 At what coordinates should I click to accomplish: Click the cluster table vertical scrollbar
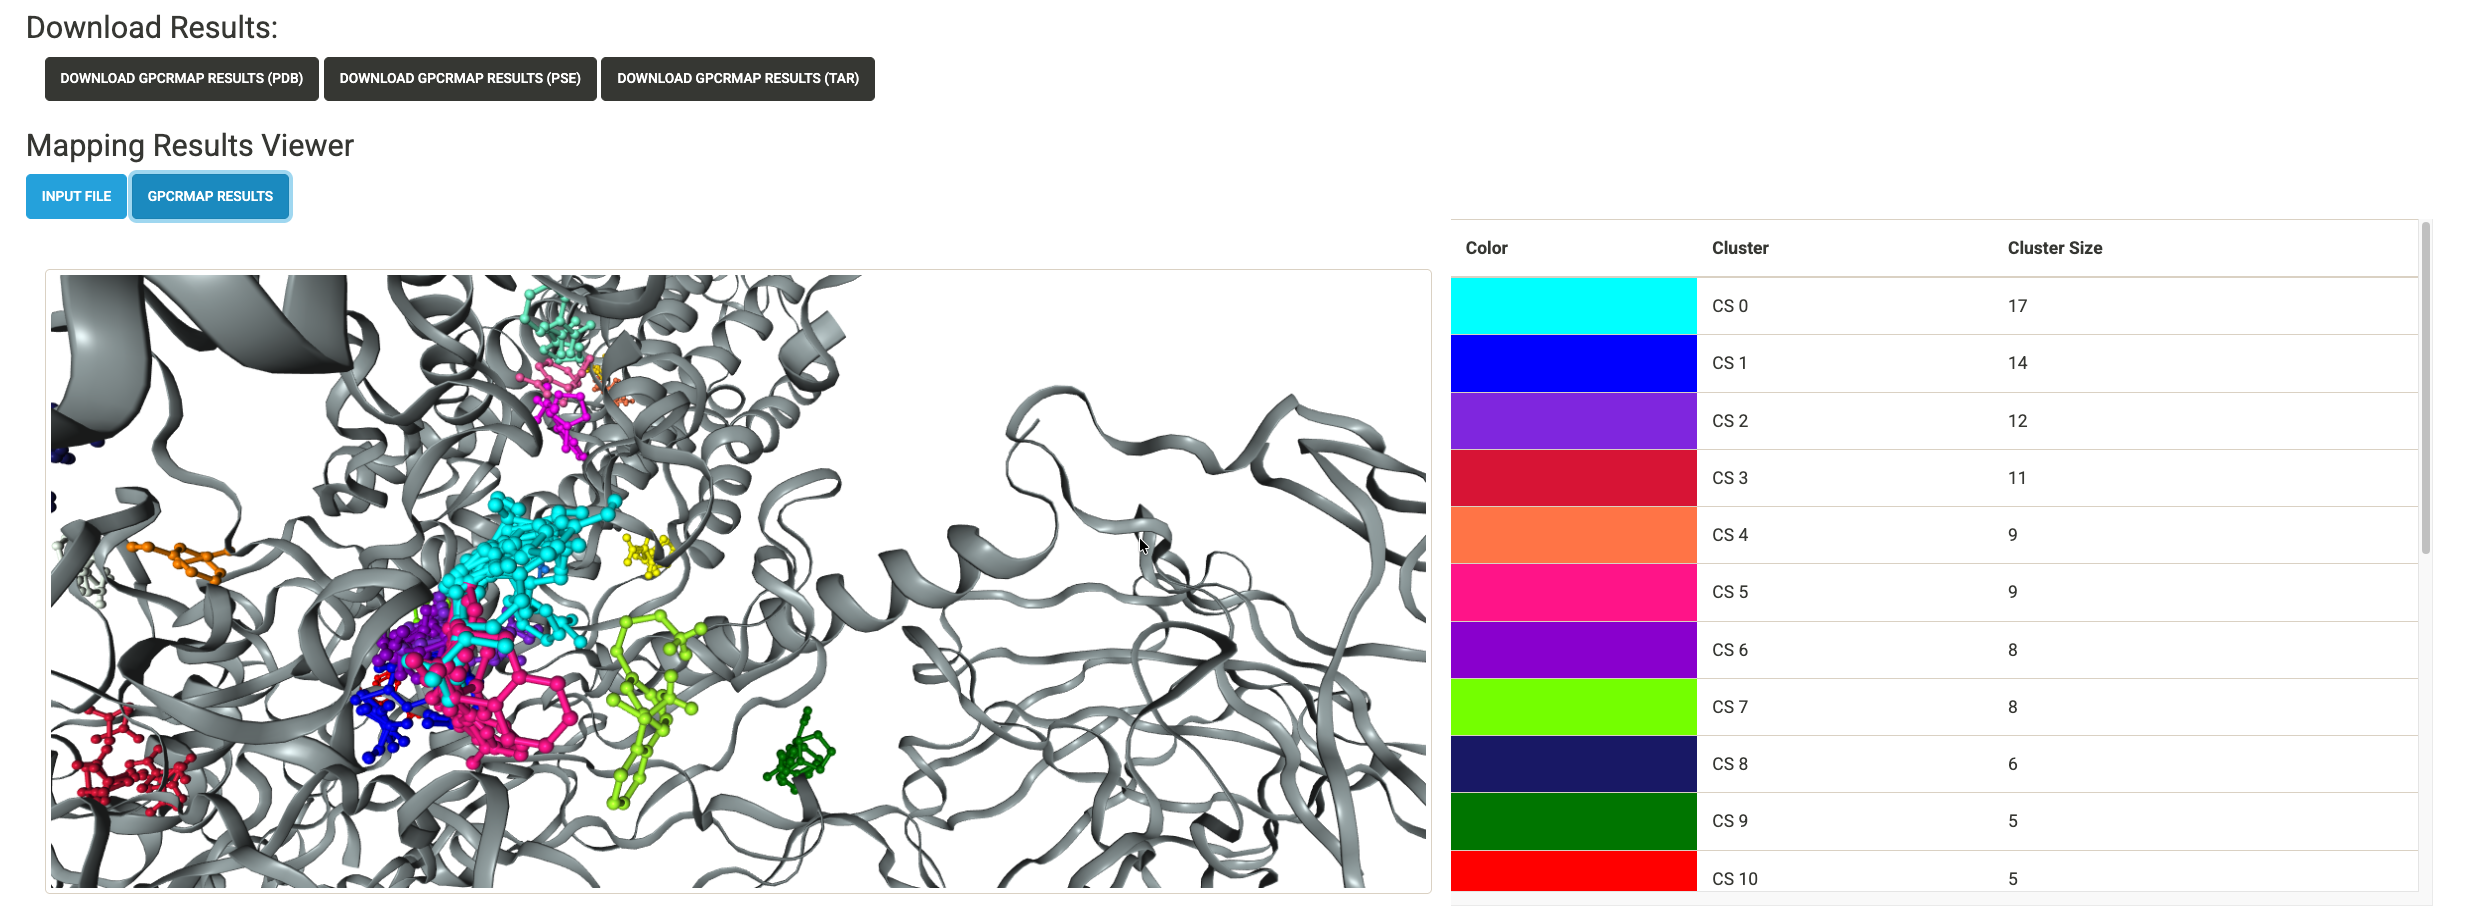[2425, 388]
